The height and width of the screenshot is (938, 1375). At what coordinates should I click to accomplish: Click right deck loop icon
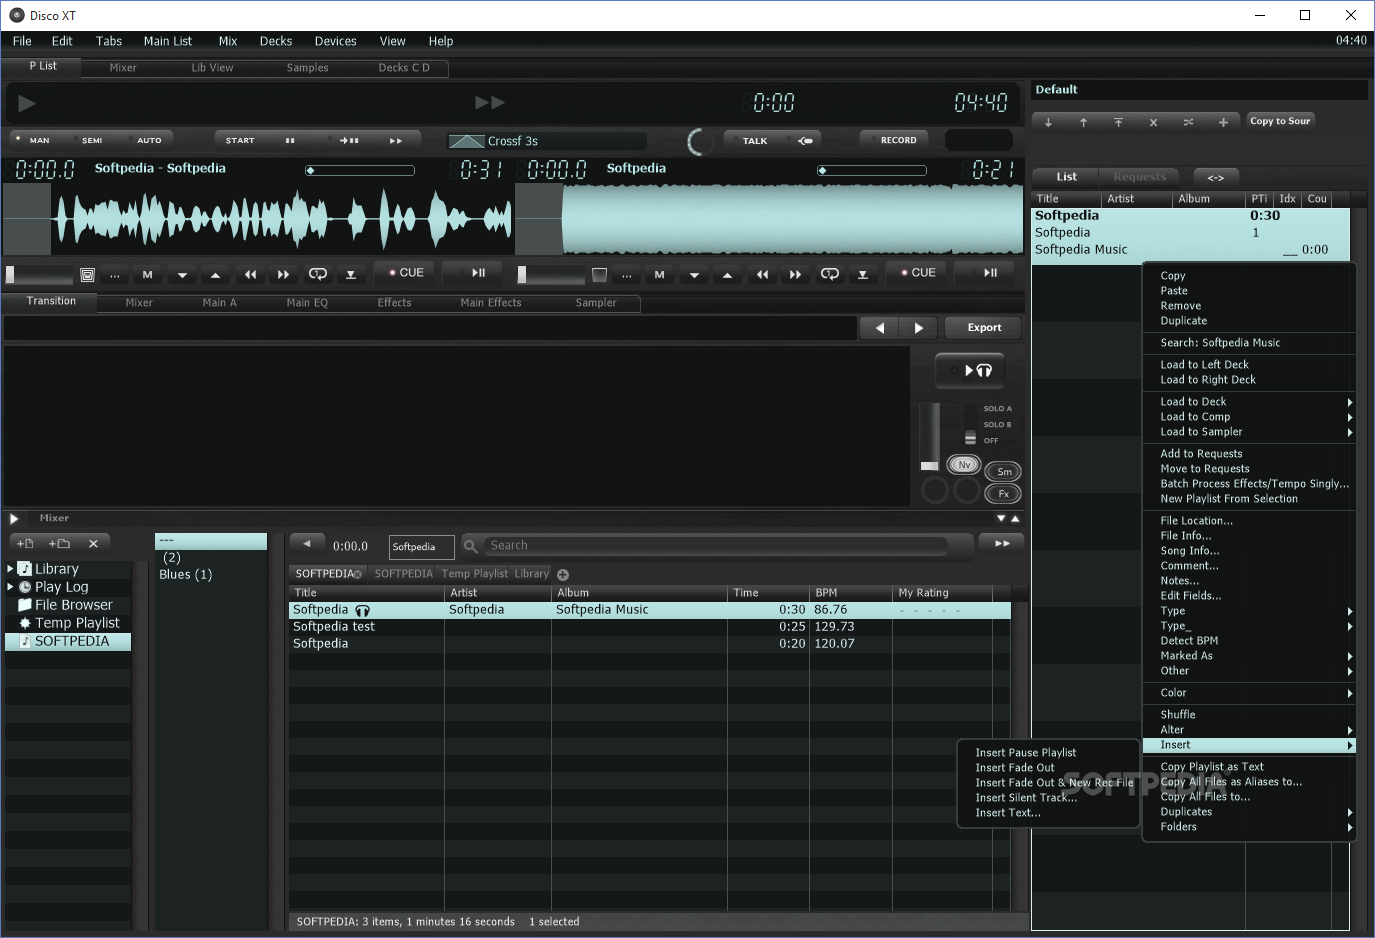(x=830, y=274)
